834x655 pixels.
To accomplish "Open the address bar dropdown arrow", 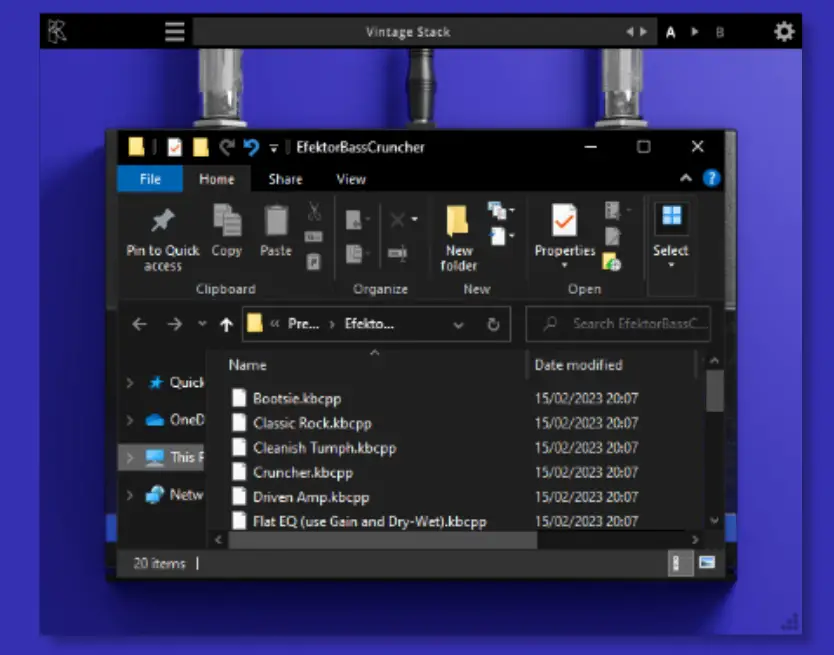I will (x=459, y=324).
